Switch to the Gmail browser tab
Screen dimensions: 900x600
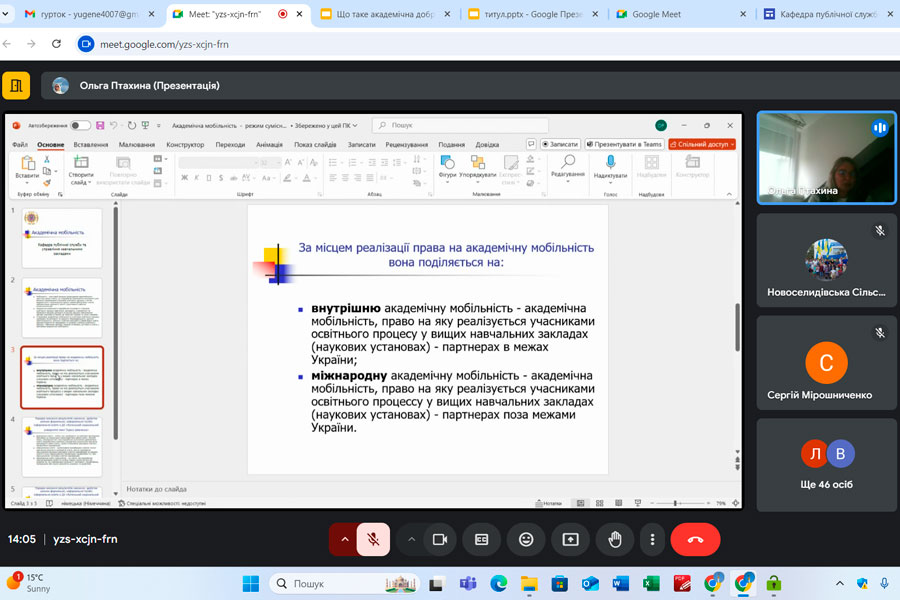pyautogui.click(x=88, y=14)
